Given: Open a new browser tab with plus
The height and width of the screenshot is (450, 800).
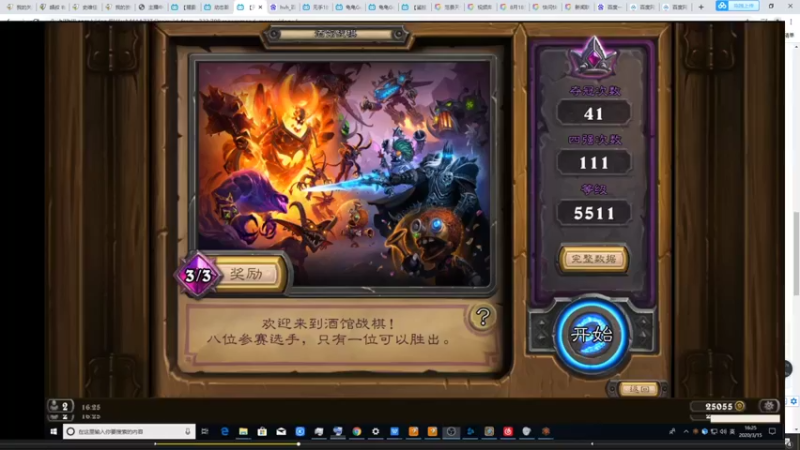Looking at the screenshot, I should click(701, 7).
